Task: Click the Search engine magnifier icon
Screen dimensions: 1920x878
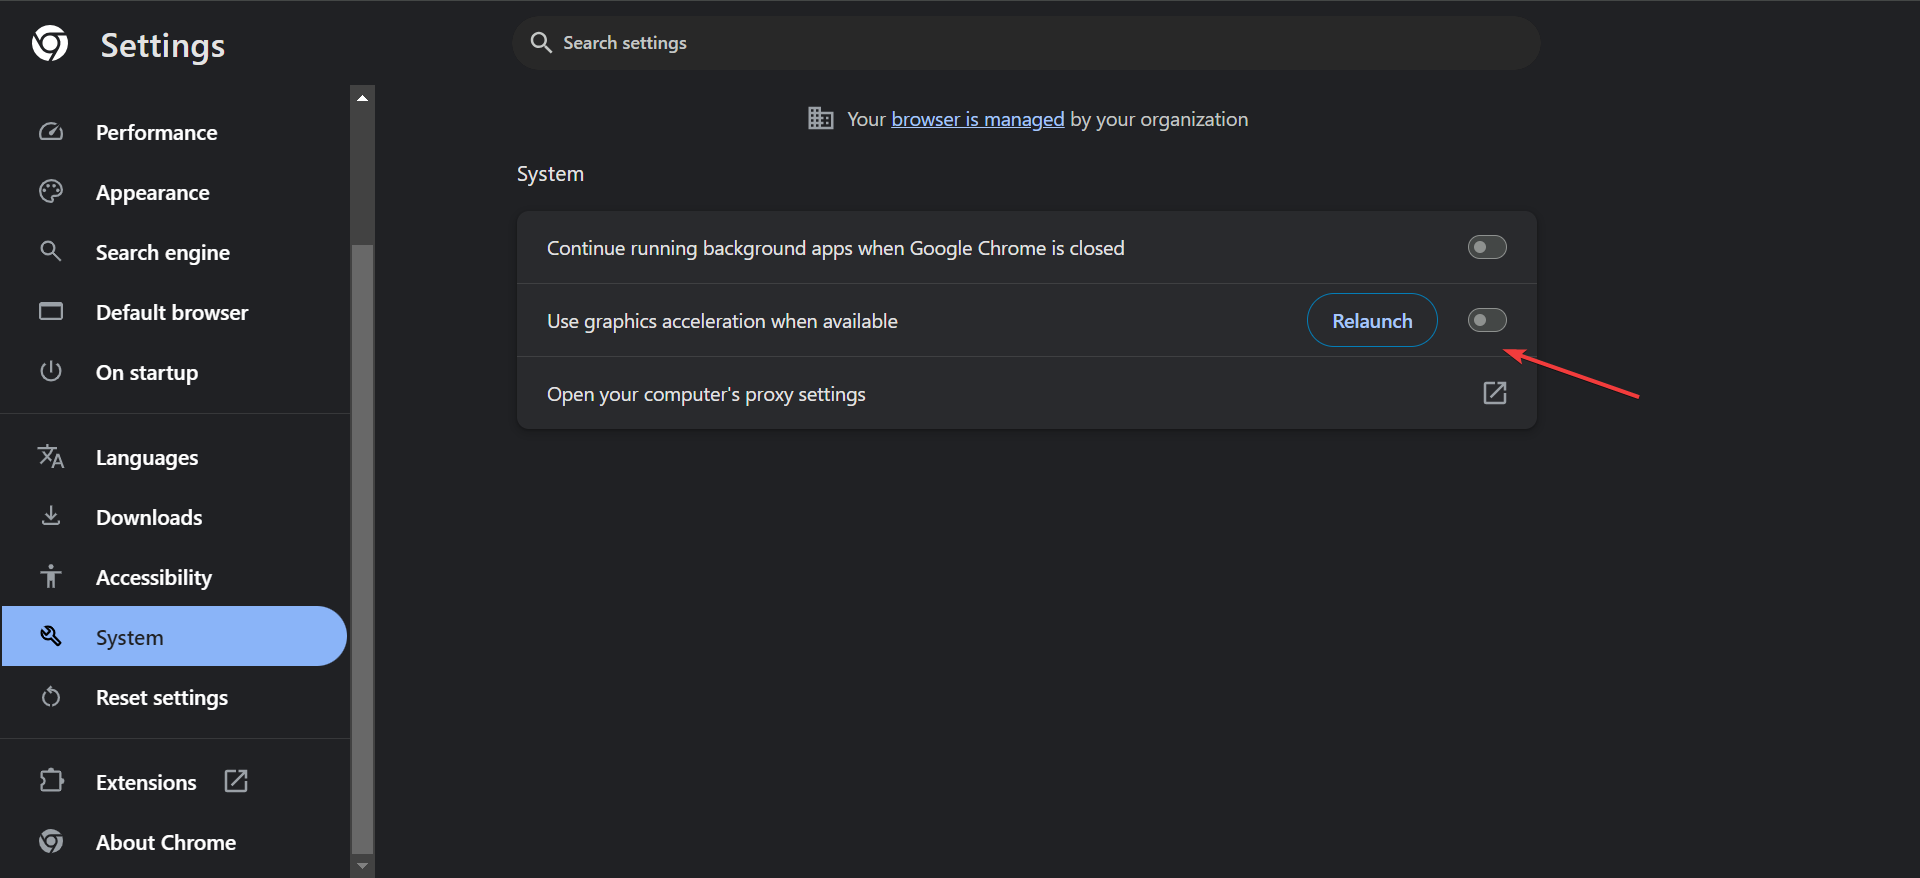Action: click(x=50, y=251)
